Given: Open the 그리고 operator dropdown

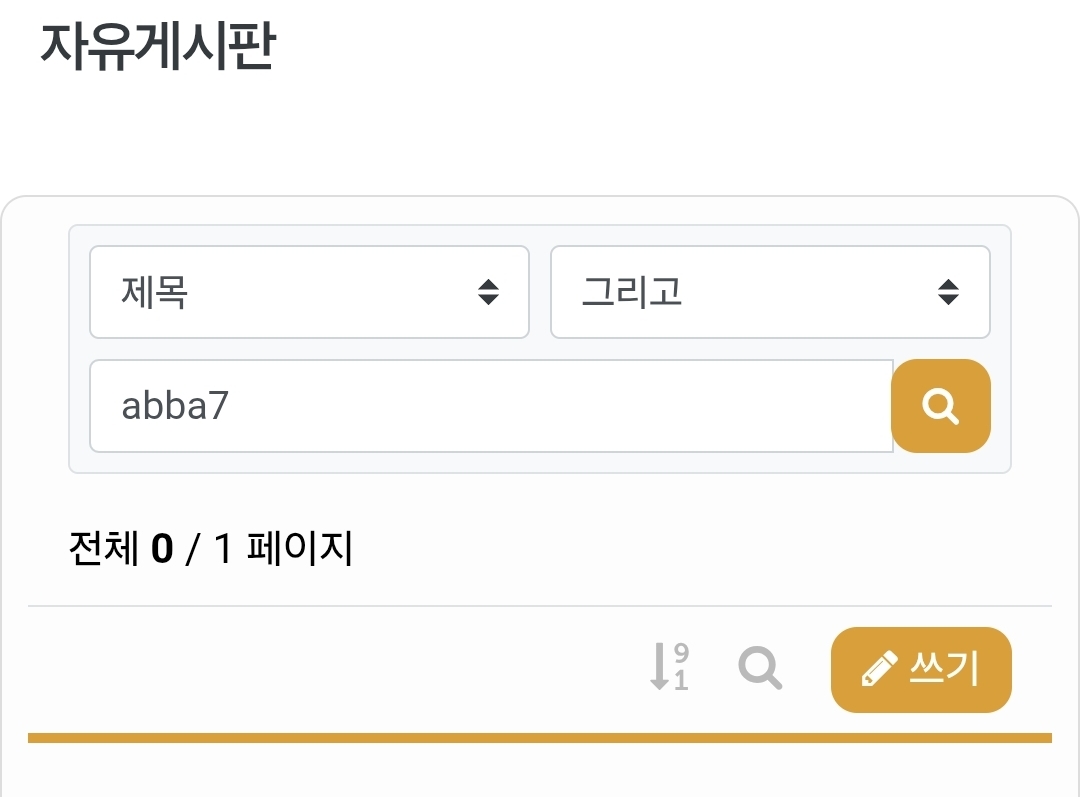Looking at the screenshot, I should (770, 292).
